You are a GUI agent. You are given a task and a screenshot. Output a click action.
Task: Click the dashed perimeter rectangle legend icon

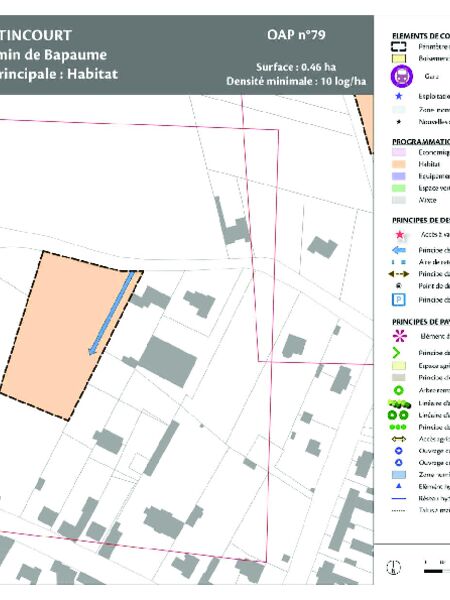(x=398, y=47)
